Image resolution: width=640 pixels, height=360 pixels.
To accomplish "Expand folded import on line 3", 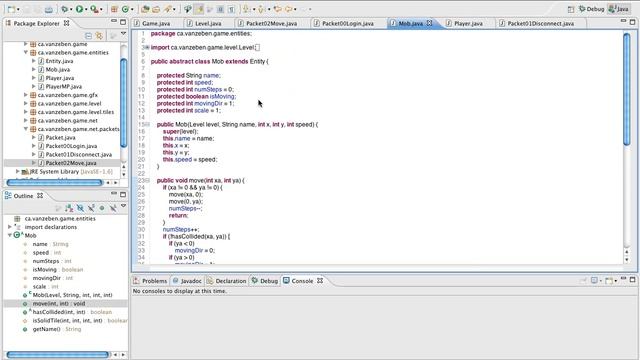I will pos(147,47).
